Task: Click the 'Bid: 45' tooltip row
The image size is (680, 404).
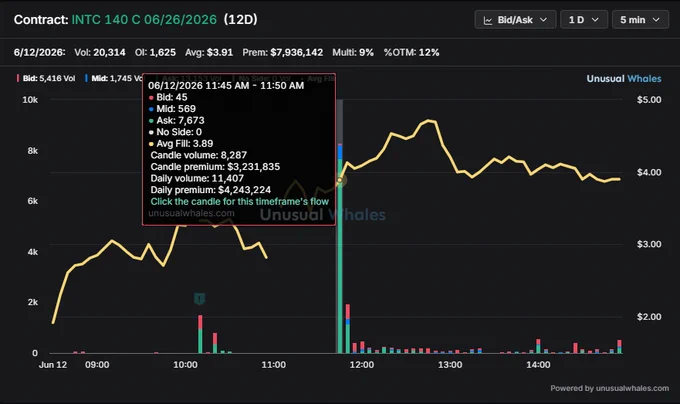Action: pos(168,97)
